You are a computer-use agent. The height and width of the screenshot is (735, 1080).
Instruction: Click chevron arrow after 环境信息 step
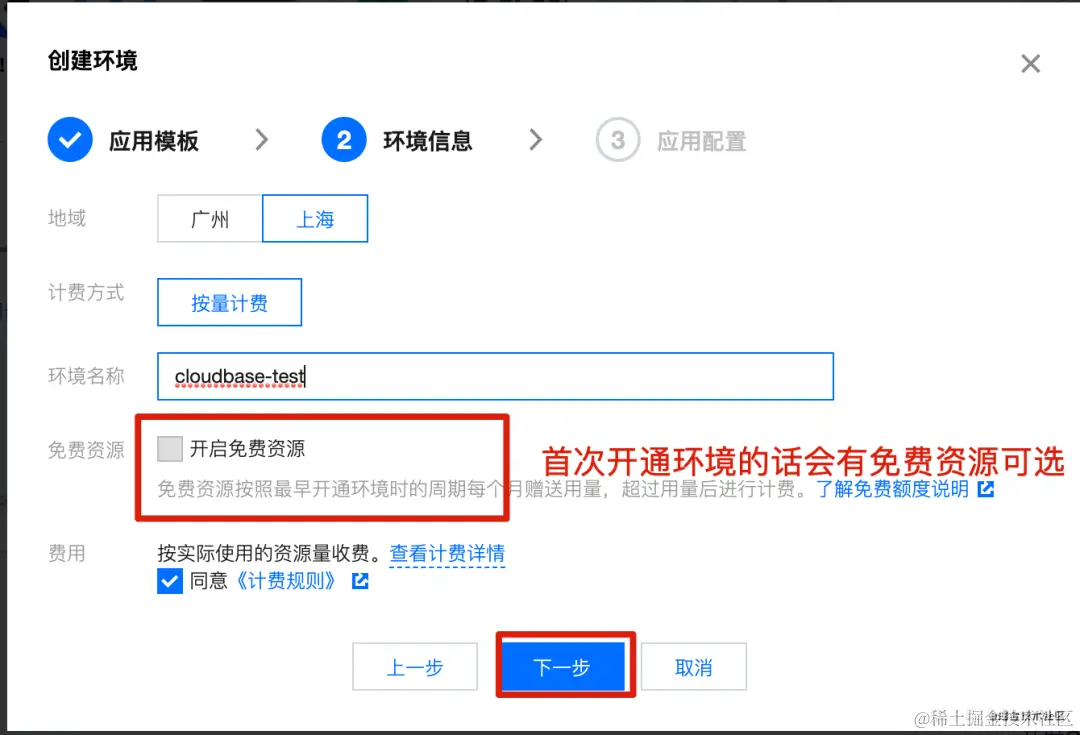[x=536, y=140]
